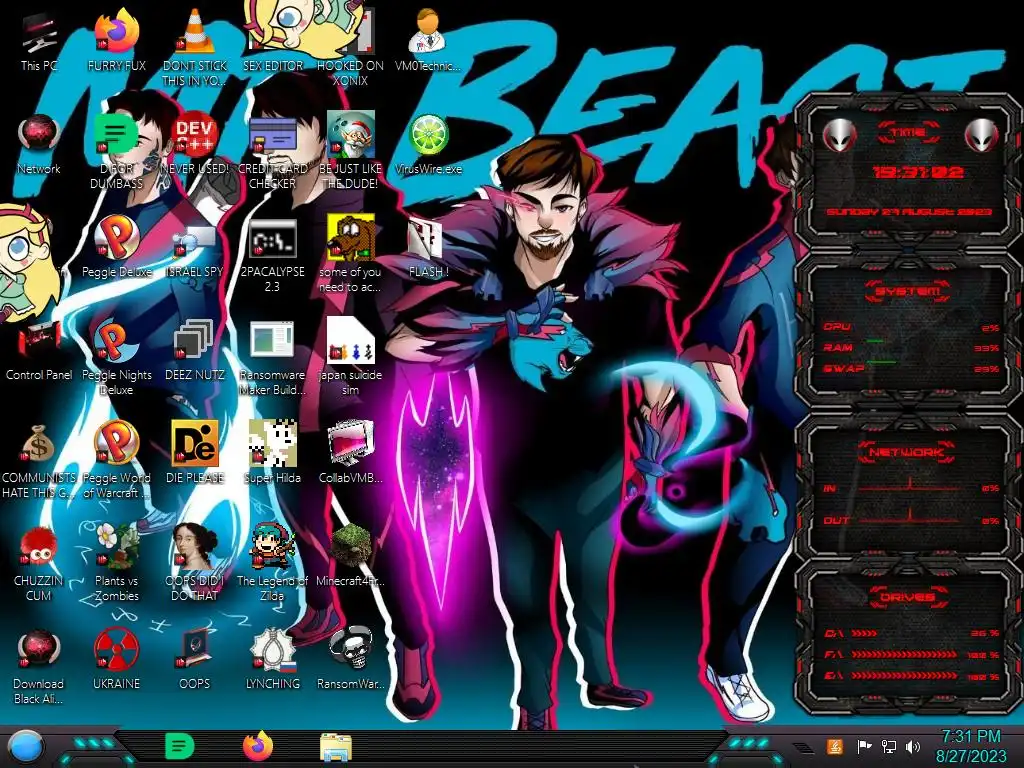Launch the Super Hilda game shortcut

pyautogui.click(x=272, y=445)
